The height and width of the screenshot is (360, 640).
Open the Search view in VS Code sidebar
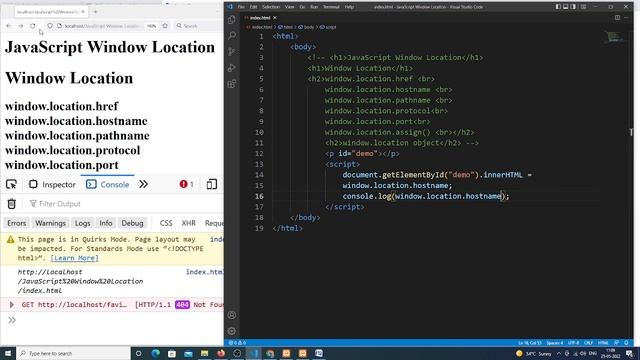(x=232, y=36)
